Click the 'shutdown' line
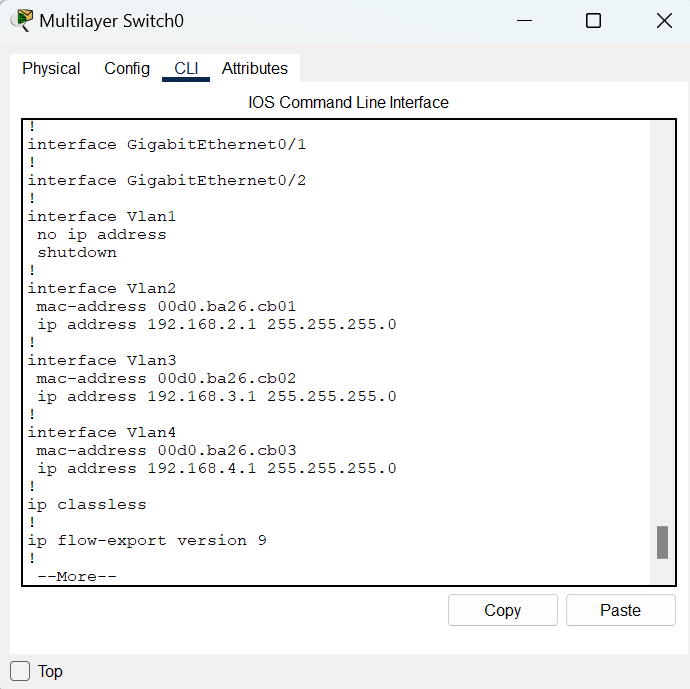This screenshot has height=689, width=690. pos(77,253)
